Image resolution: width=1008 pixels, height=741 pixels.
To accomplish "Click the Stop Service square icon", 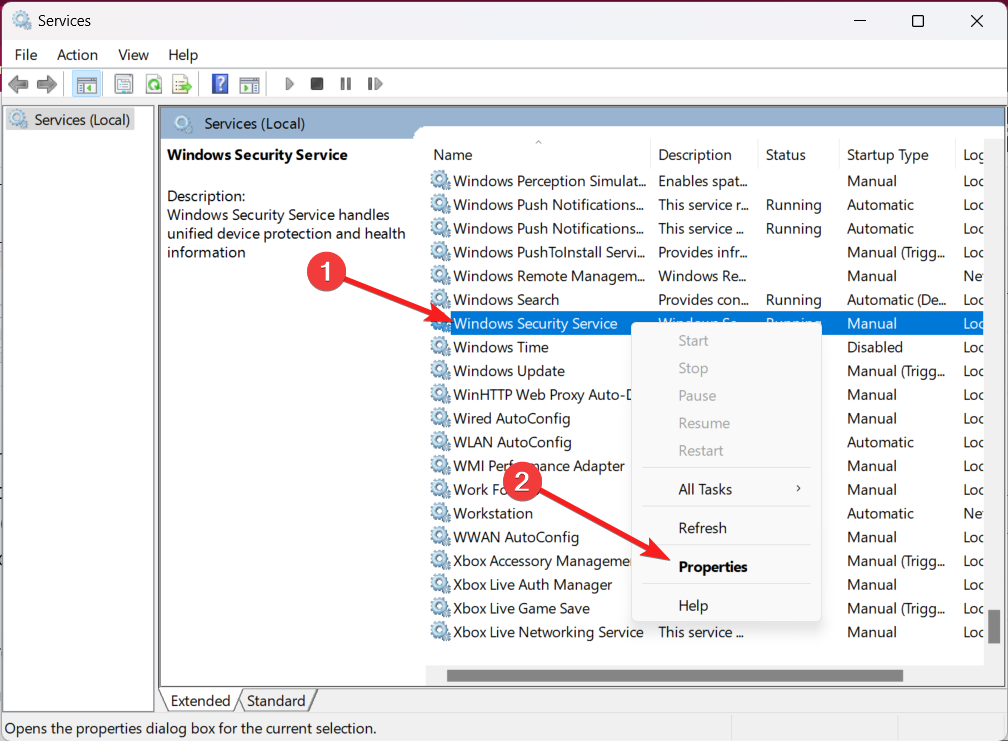I will [317, 84].
